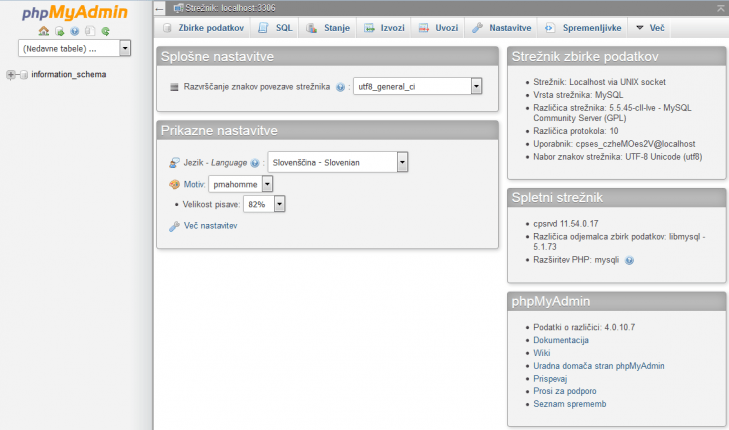This screenshot has height=430, width=729.
Task: Click Vrsta strežnika: MySQL text
Action: [578, 95]
